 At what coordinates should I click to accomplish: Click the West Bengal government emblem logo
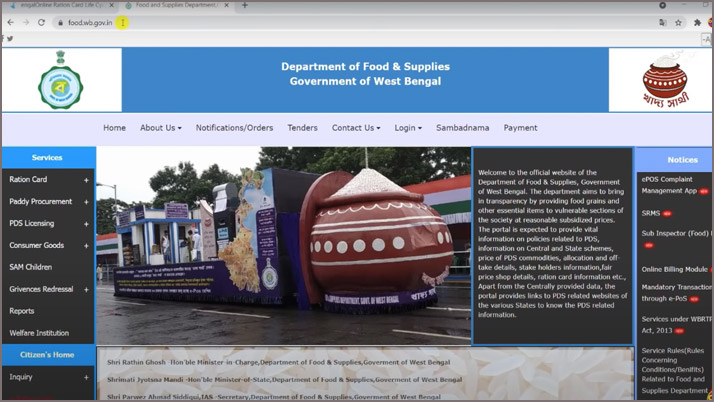61,80
